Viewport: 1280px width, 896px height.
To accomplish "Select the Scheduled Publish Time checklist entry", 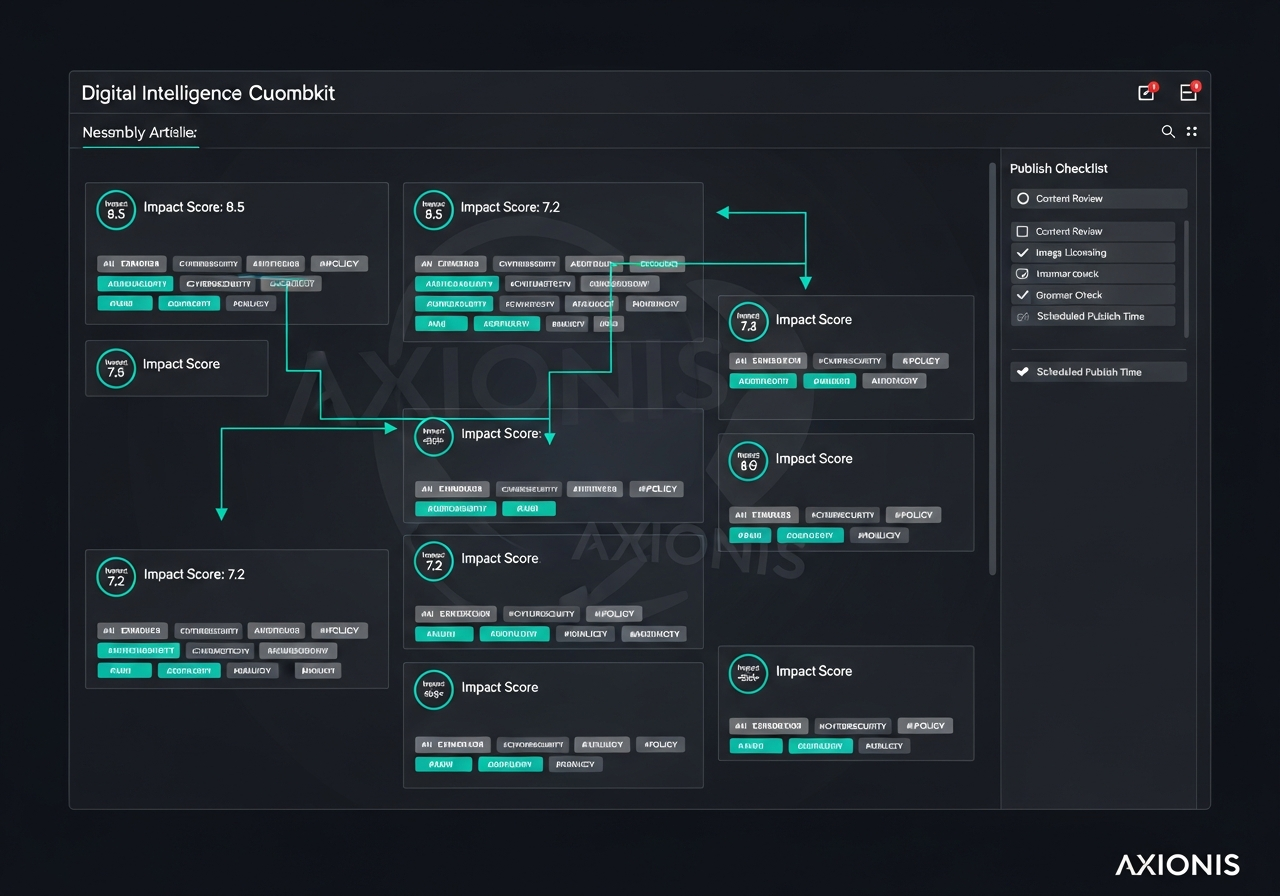I will (x=1097, y=371).
